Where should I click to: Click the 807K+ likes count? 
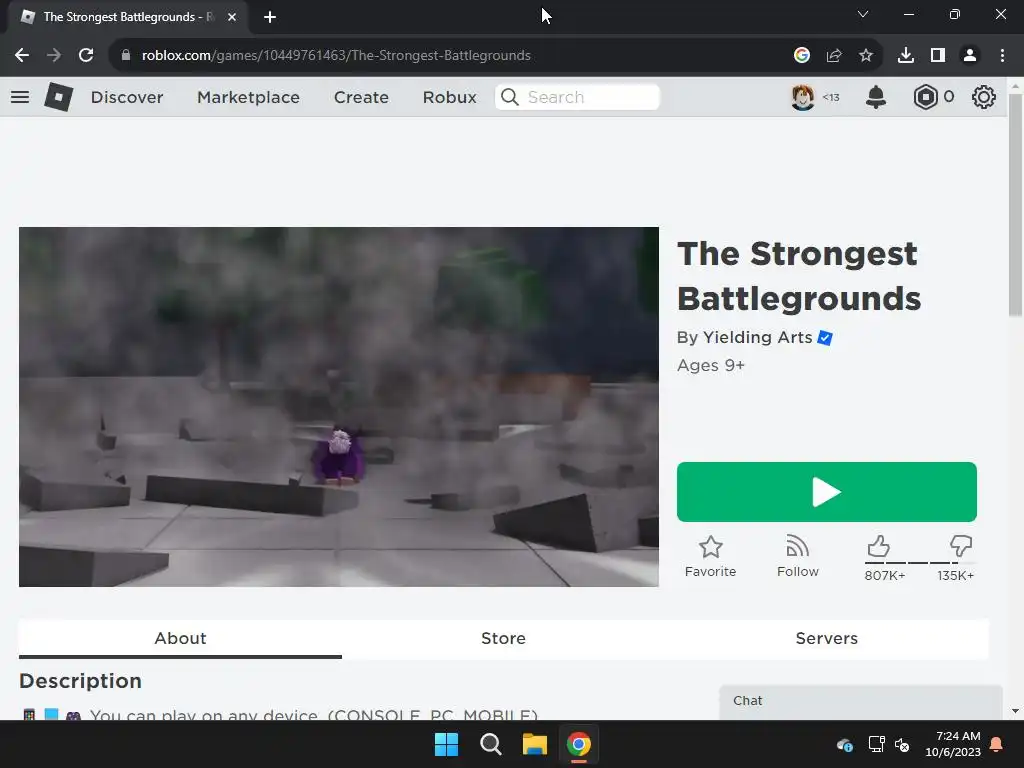885,576
